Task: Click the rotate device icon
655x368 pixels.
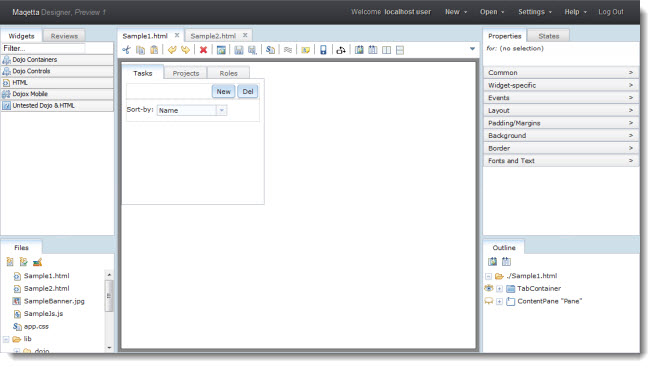Action: (x=341, y=50)
